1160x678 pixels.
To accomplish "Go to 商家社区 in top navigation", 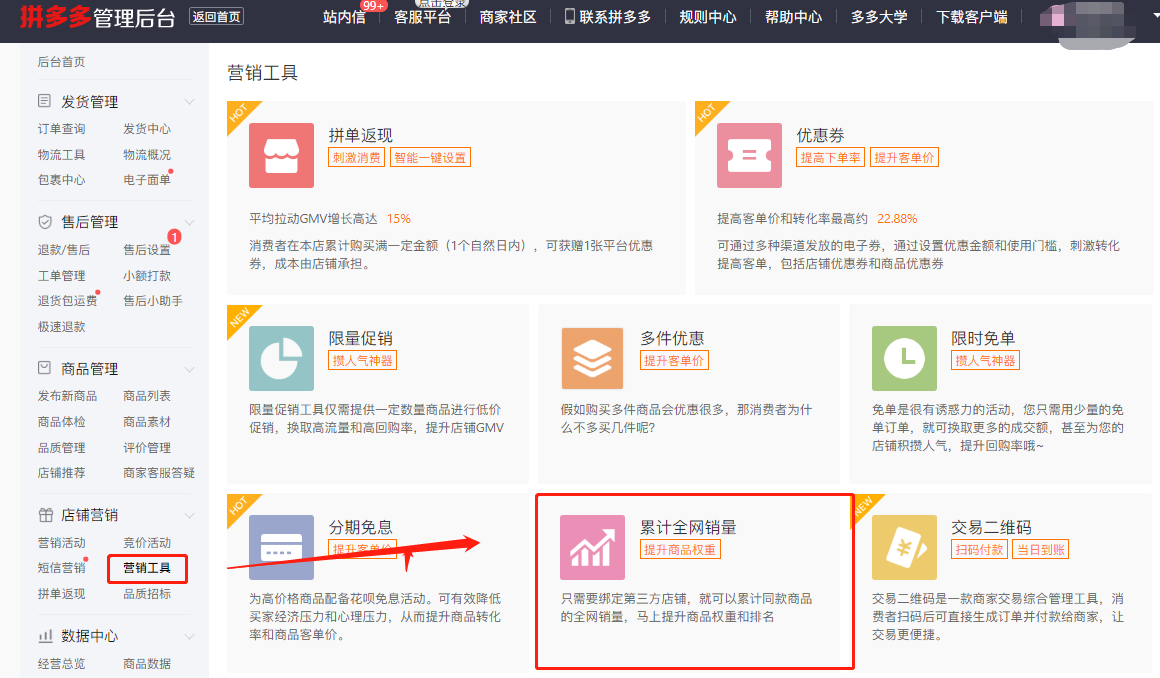I will tap(508, 17).
